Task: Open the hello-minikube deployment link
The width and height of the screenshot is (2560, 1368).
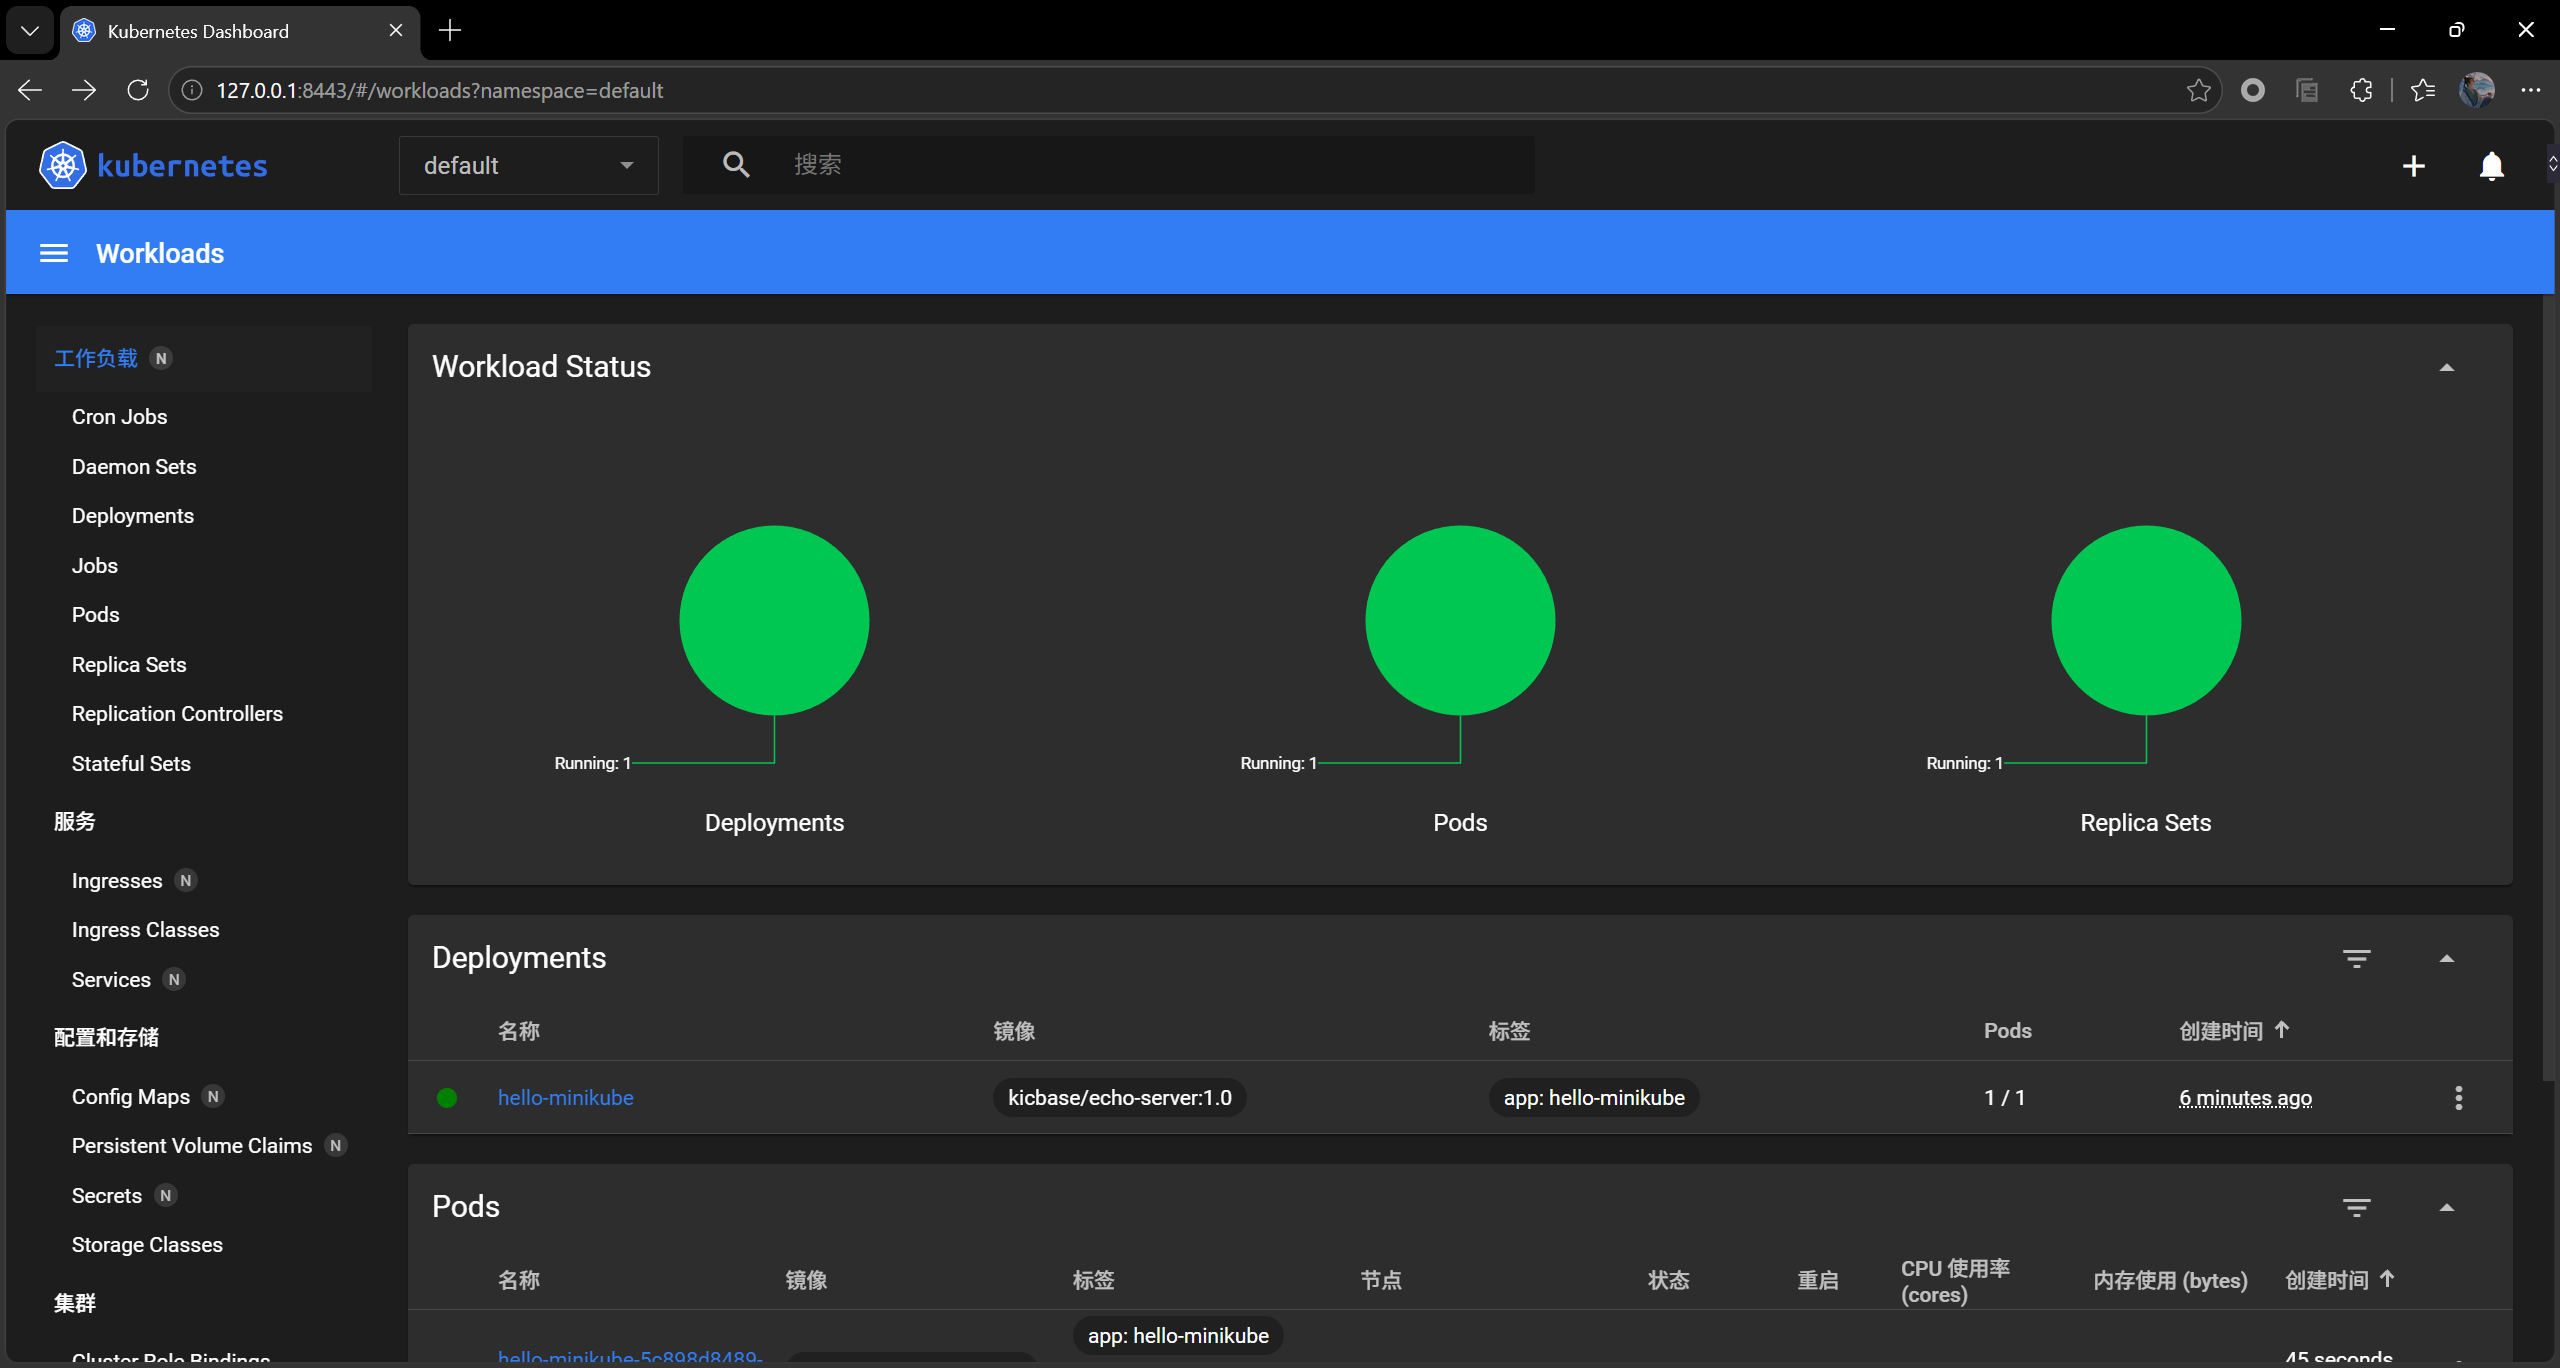Action: click(565, 1098)
